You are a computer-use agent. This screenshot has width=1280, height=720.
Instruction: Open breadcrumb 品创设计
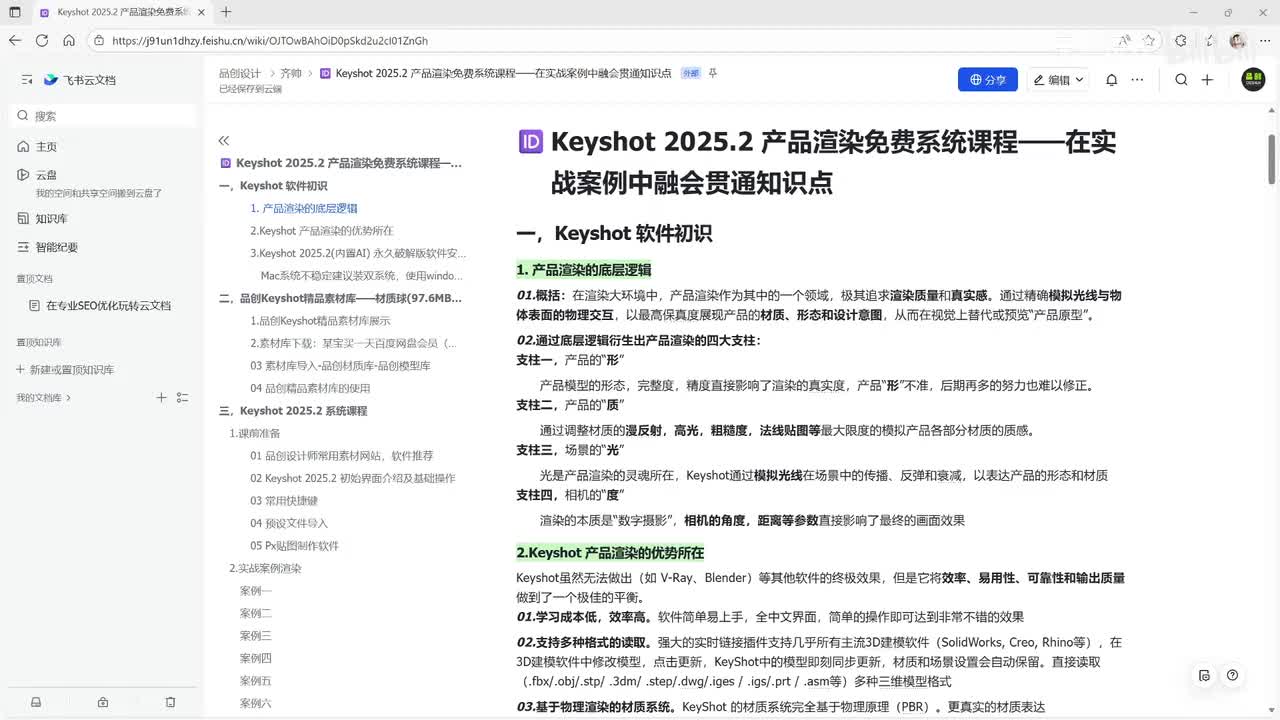tap(240, 74)
